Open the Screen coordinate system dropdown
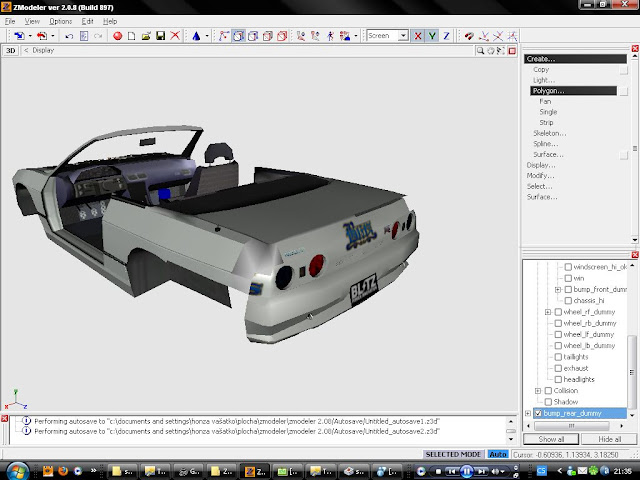 coord(402,36)
